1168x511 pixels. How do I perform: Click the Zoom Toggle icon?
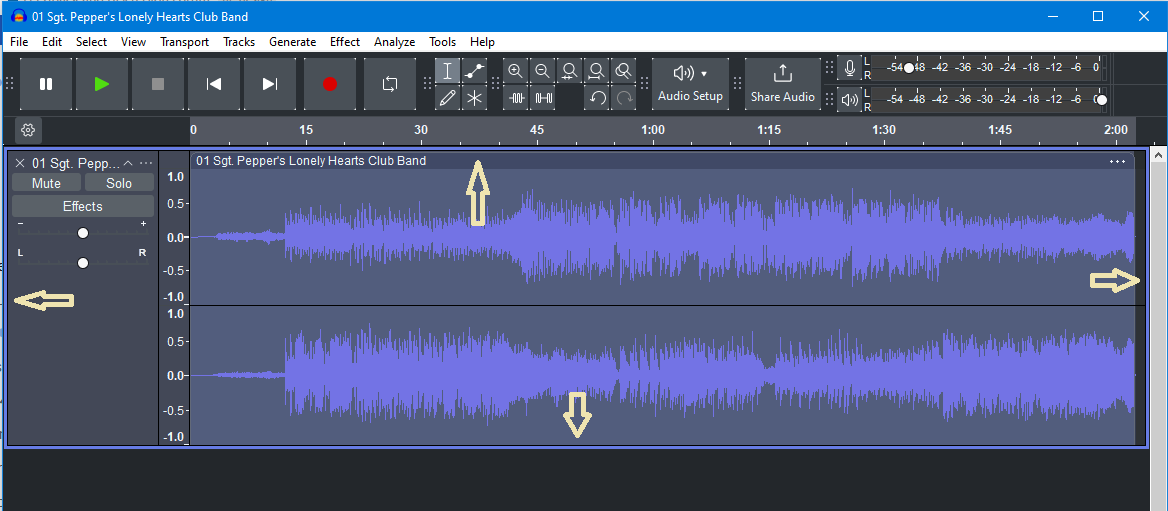click(x=624, y=72)
